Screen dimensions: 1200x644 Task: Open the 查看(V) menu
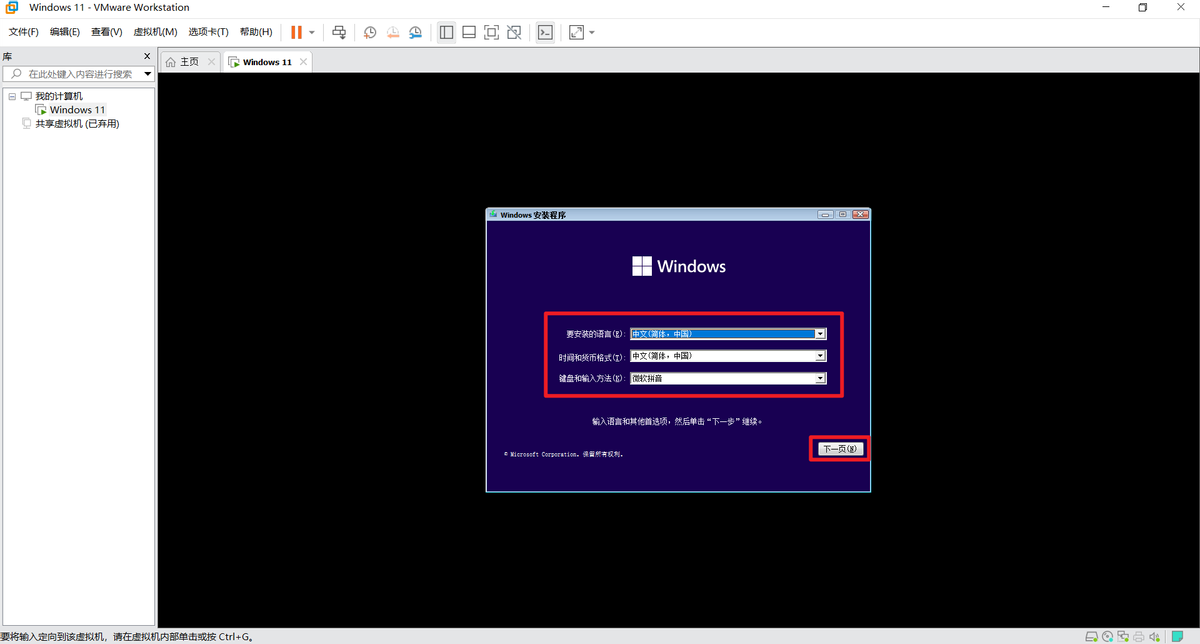coord(107,32)
